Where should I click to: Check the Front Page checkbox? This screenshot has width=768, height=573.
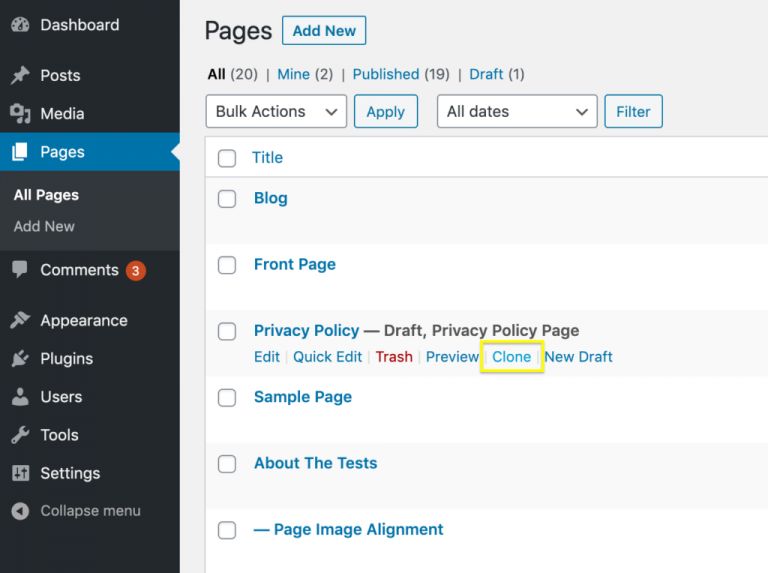coord(227,265)
